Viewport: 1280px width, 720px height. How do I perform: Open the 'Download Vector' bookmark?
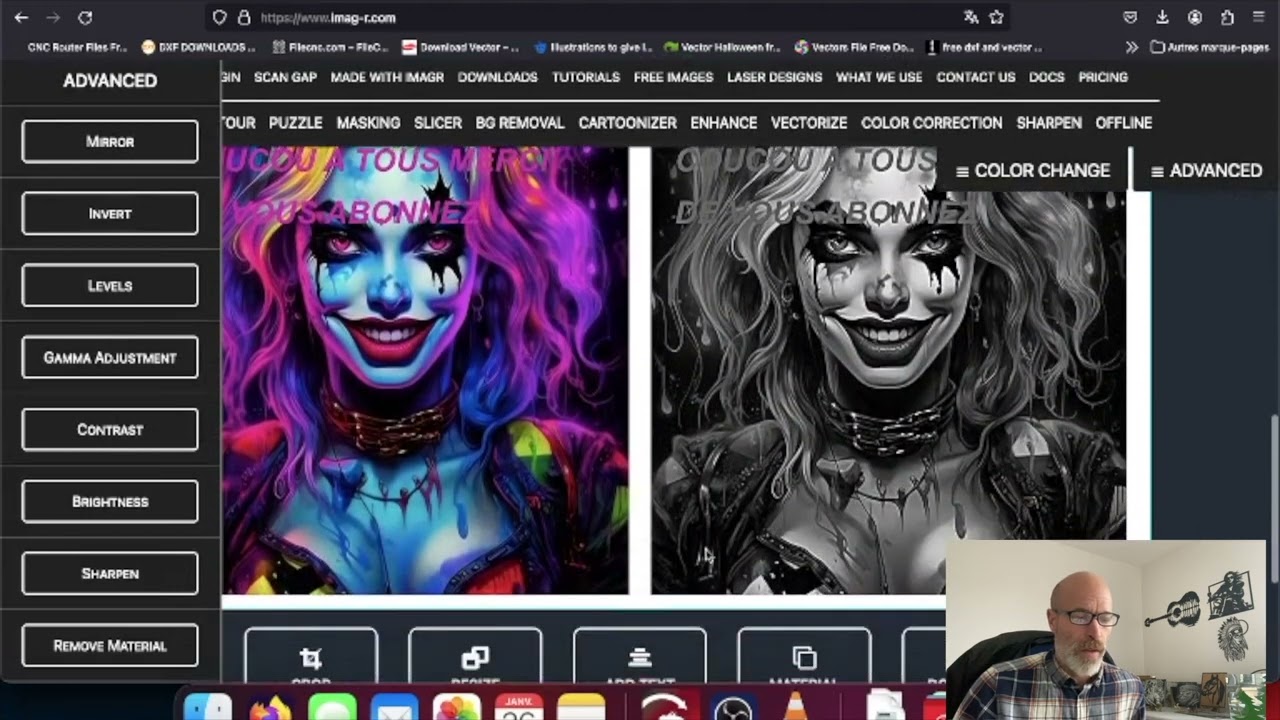pos(460,47)
